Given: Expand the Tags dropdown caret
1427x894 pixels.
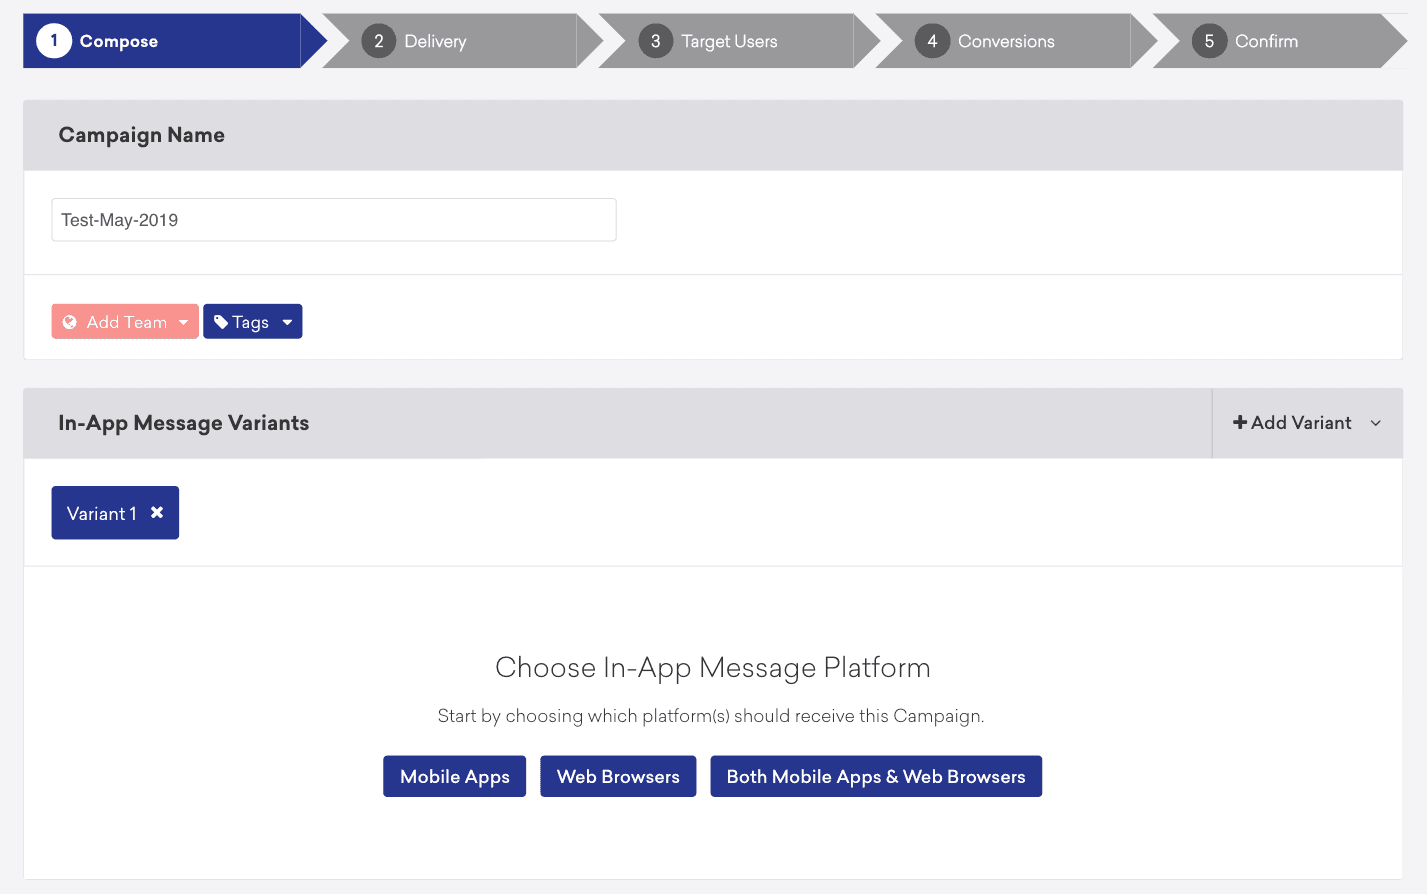Looking at the screenshot, I should [288, 322].
